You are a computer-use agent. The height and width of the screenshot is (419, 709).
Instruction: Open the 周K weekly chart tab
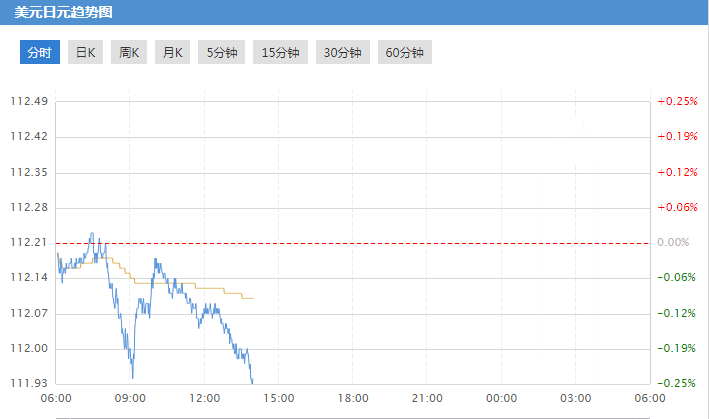click(129, 53)
